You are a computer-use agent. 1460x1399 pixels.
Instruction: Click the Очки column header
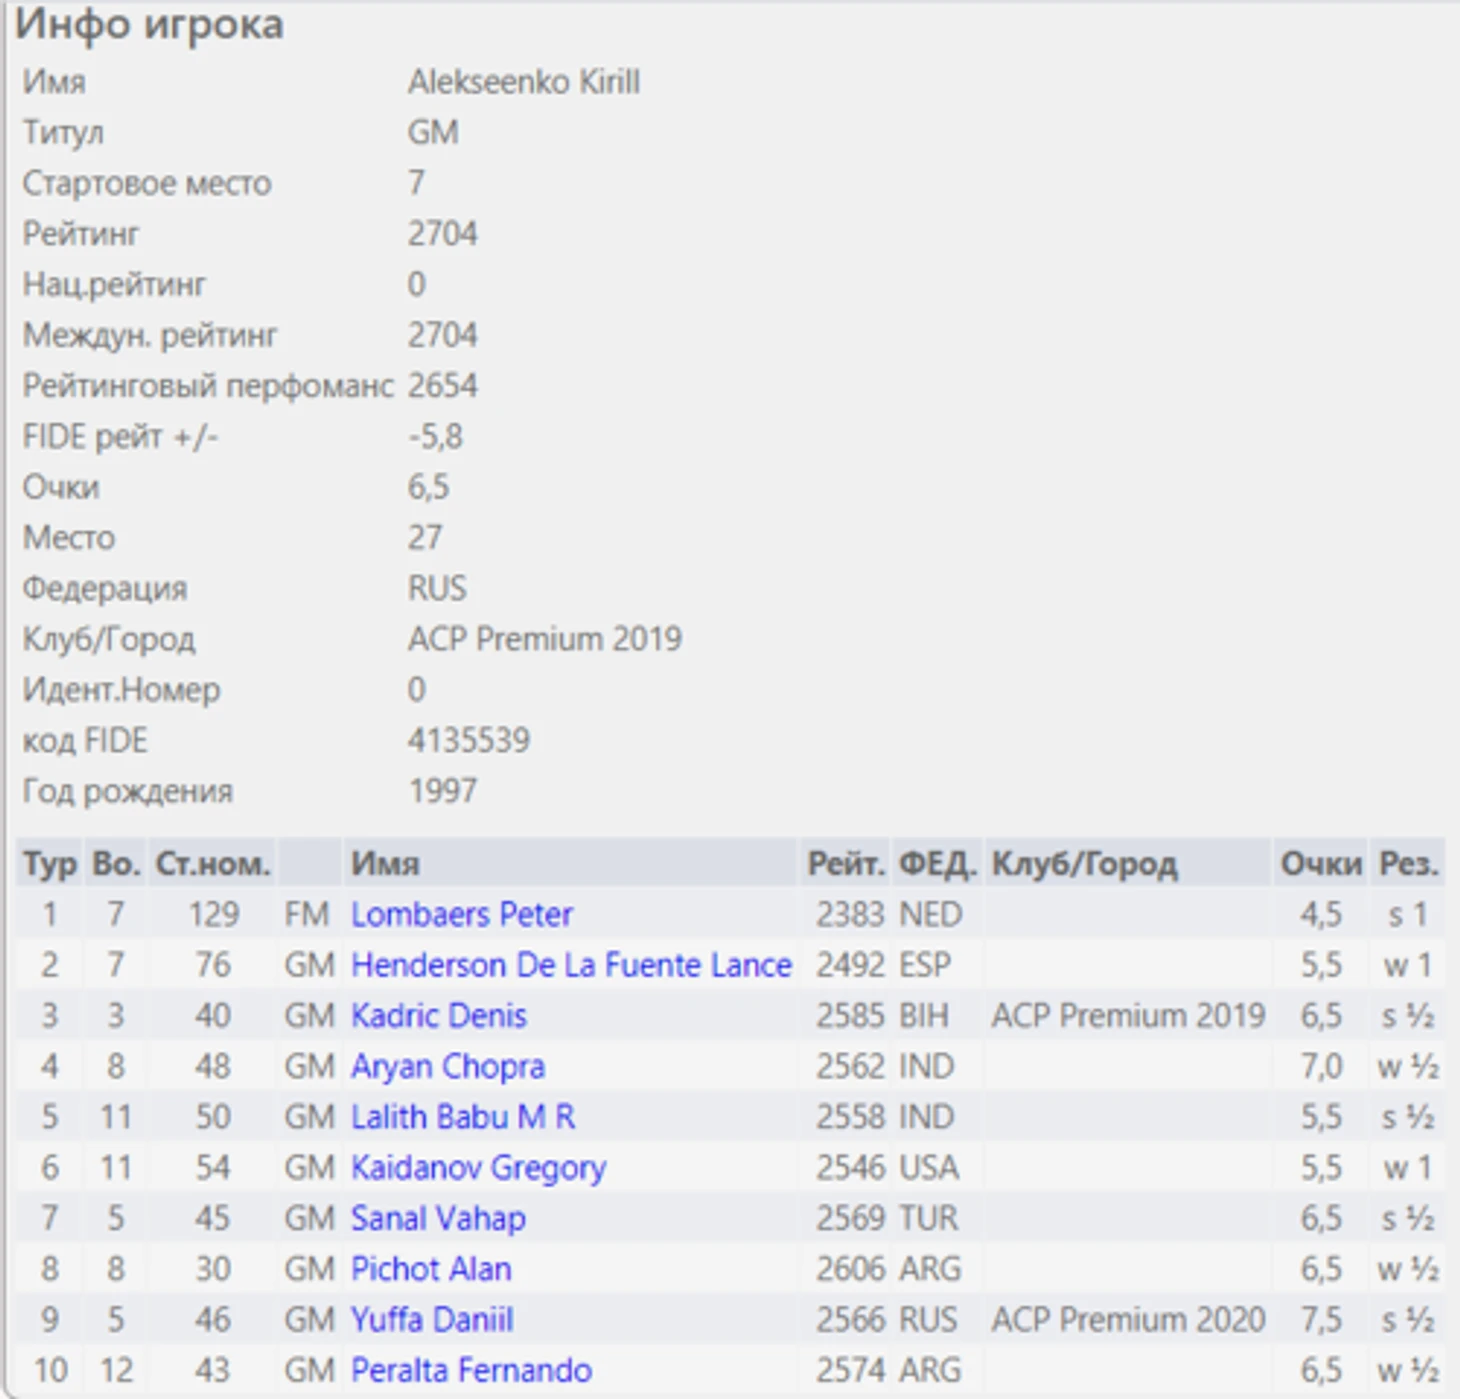(x=1321, y=863)
